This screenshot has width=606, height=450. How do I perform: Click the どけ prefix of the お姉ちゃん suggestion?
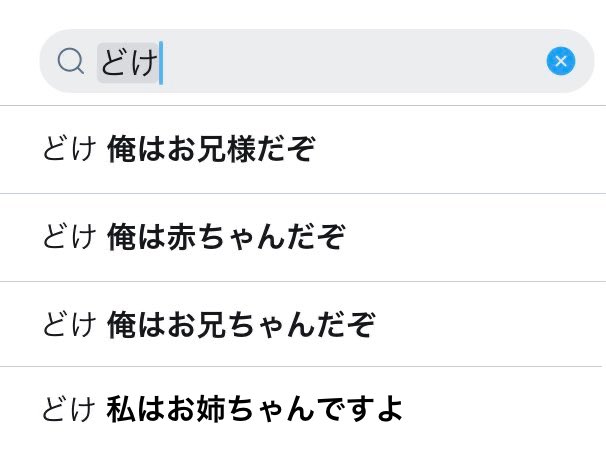click(x=69, y=409)
